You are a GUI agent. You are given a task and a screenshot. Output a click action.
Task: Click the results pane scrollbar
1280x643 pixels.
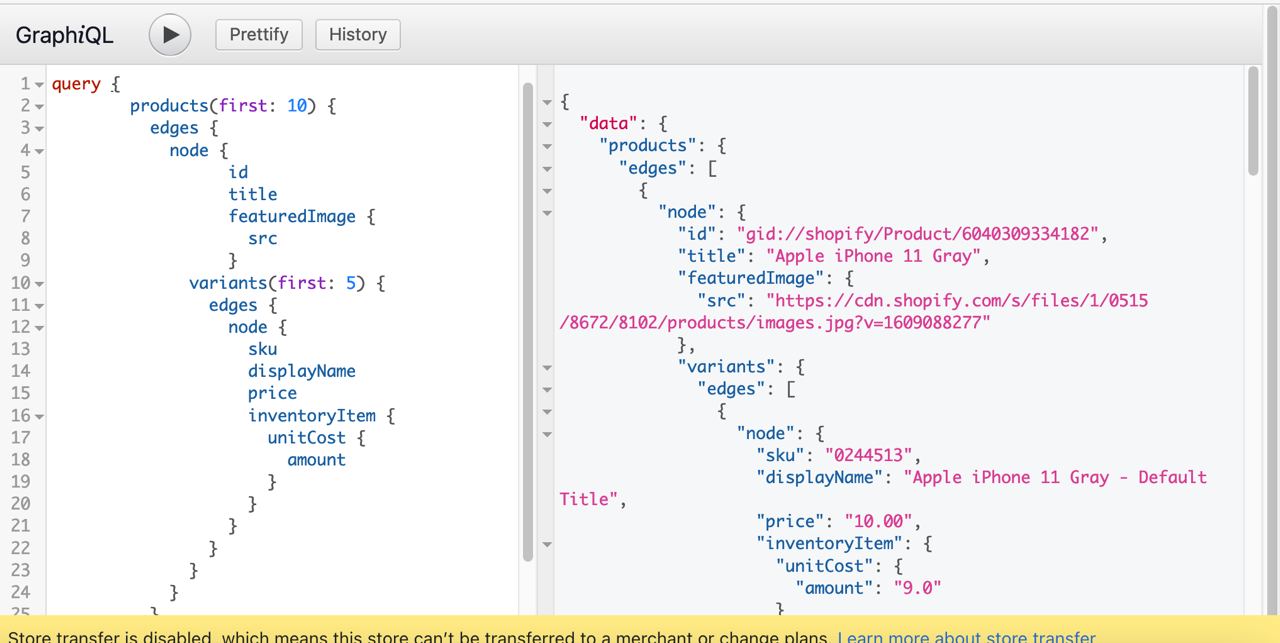click(x=1253, y=121)
